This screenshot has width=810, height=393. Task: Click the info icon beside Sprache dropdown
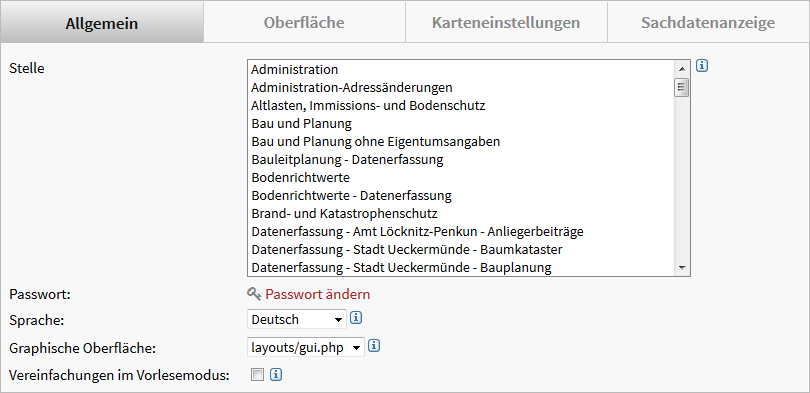(x=355, y=318)
